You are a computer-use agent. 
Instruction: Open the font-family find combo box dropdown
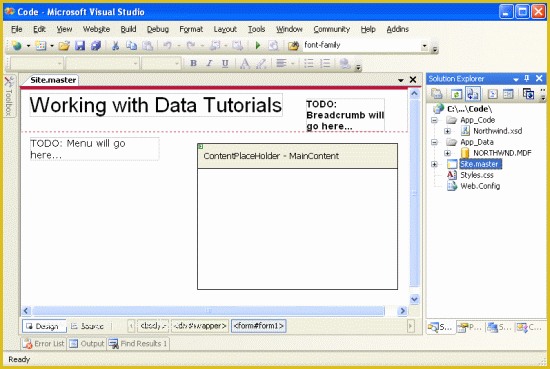[x=424, y=46]
